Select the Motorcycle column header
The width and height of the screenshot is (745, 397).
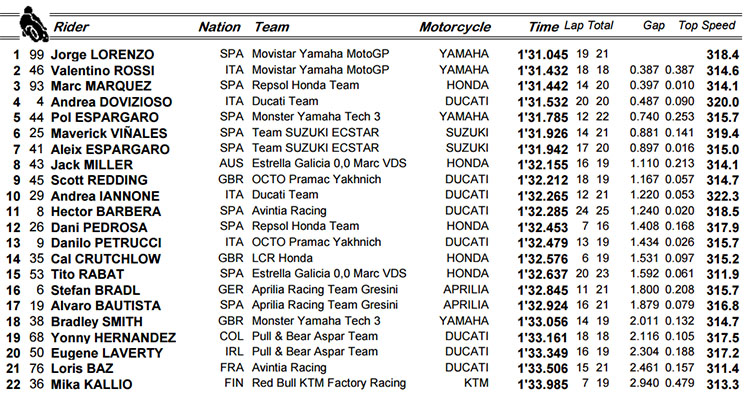pyautogui.click(x=455, y=27)
